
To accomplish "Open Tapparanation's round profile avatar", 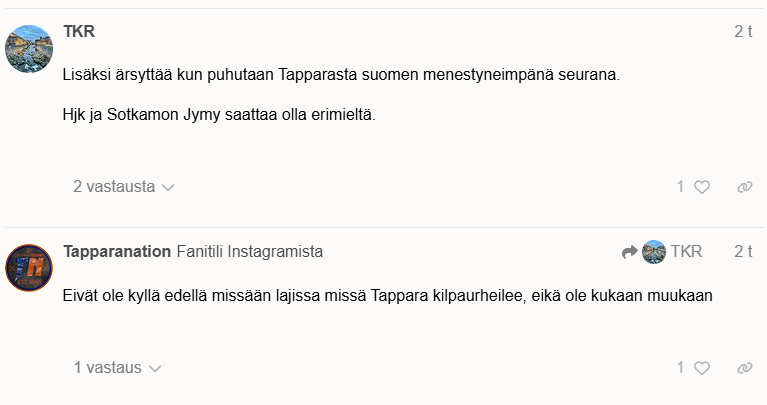I will coord(29,267).
